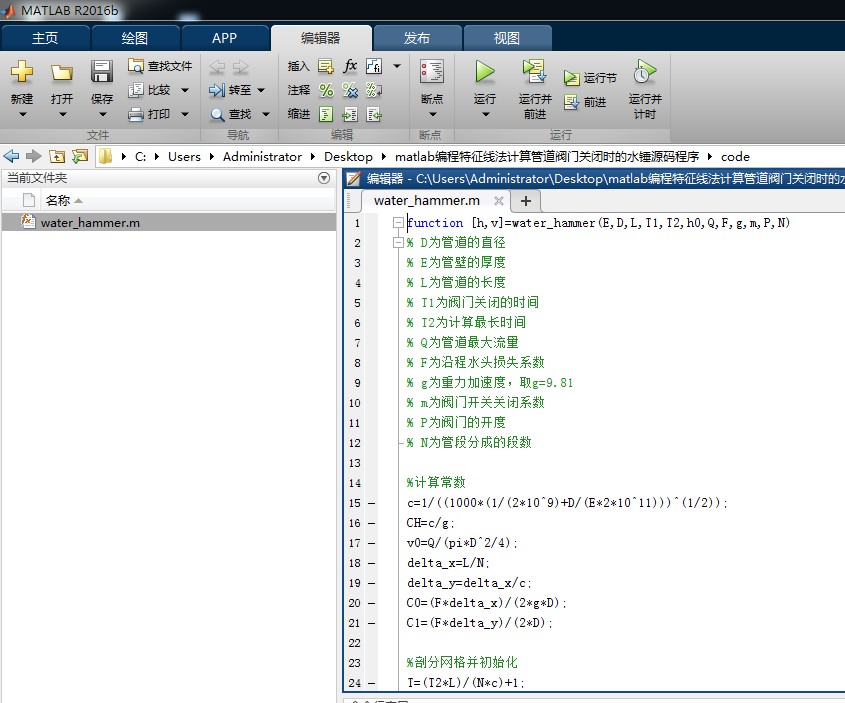Open 查找文件 (Find Files)
The image size is (845, 703).
[160, 66]
